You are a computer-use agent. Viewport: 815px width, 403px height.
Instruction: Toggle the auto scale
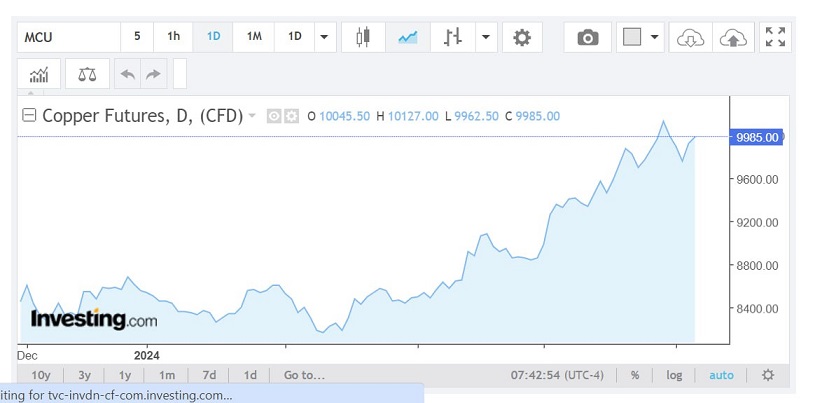coord(721,375)
